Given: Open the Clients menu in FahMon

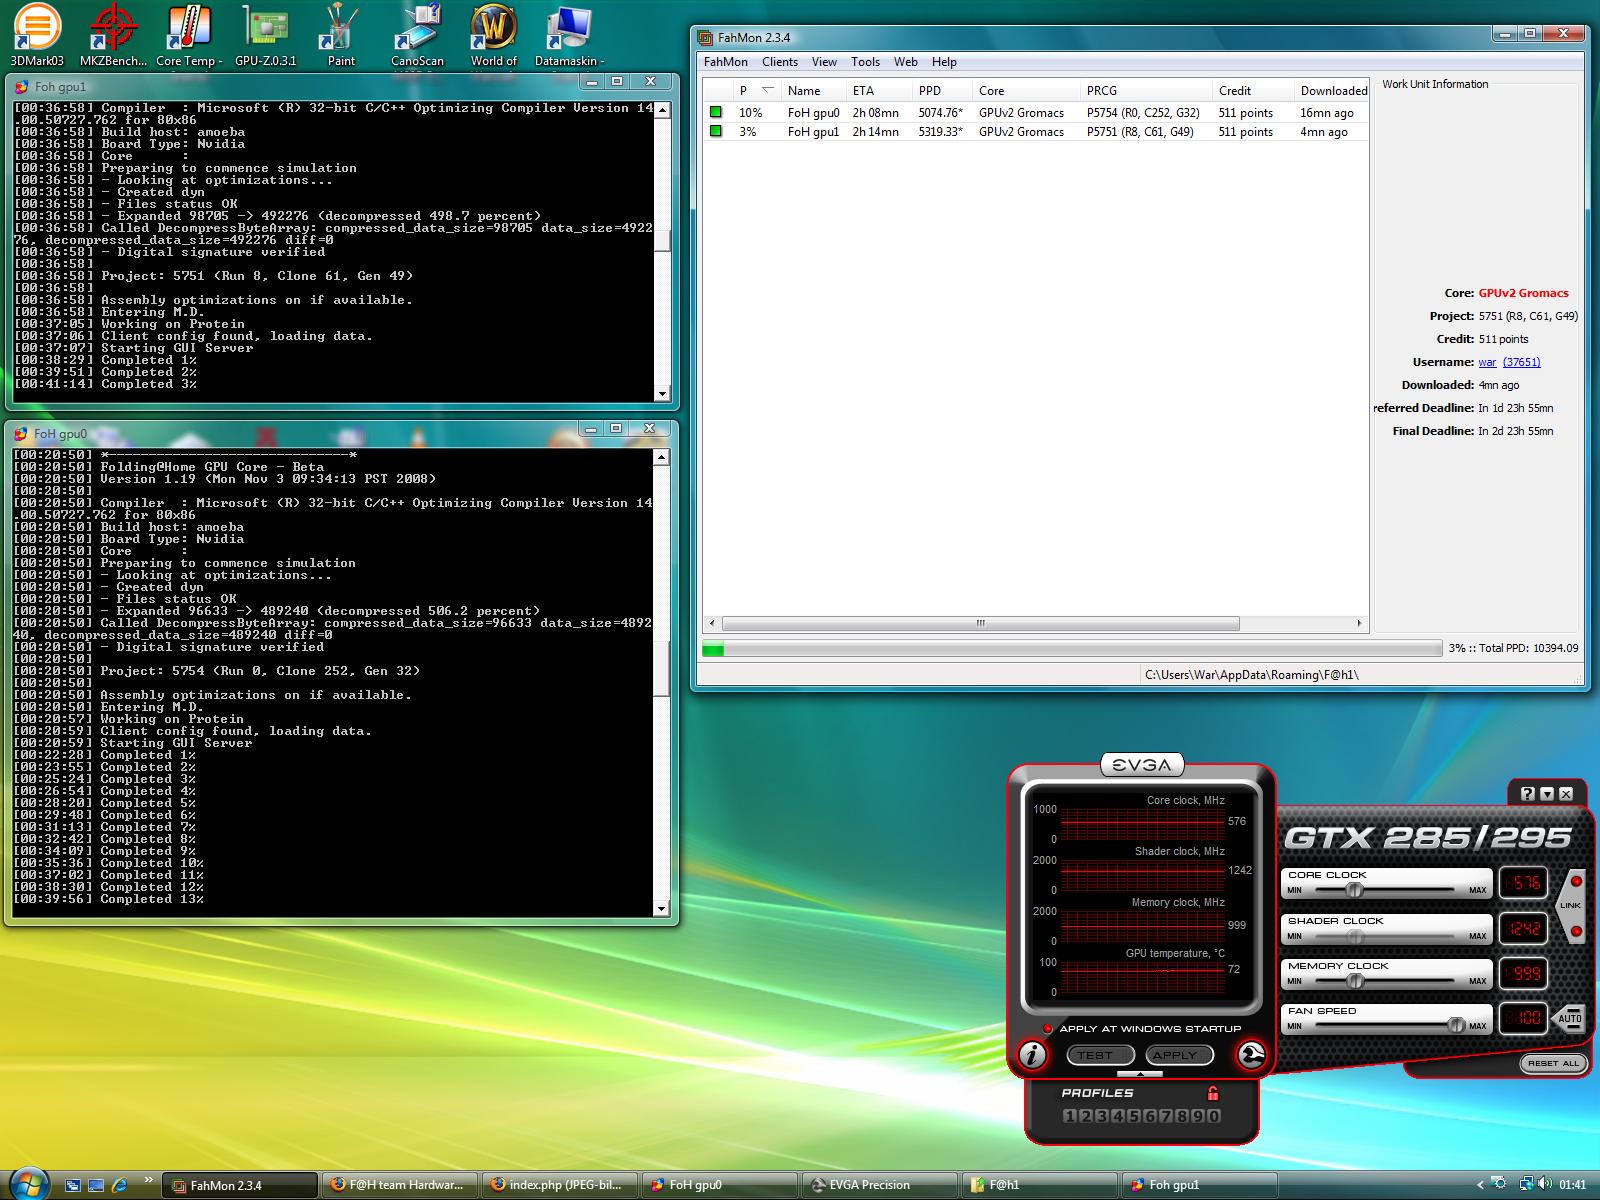Looking at the screenshot, I should click(780, 62).
